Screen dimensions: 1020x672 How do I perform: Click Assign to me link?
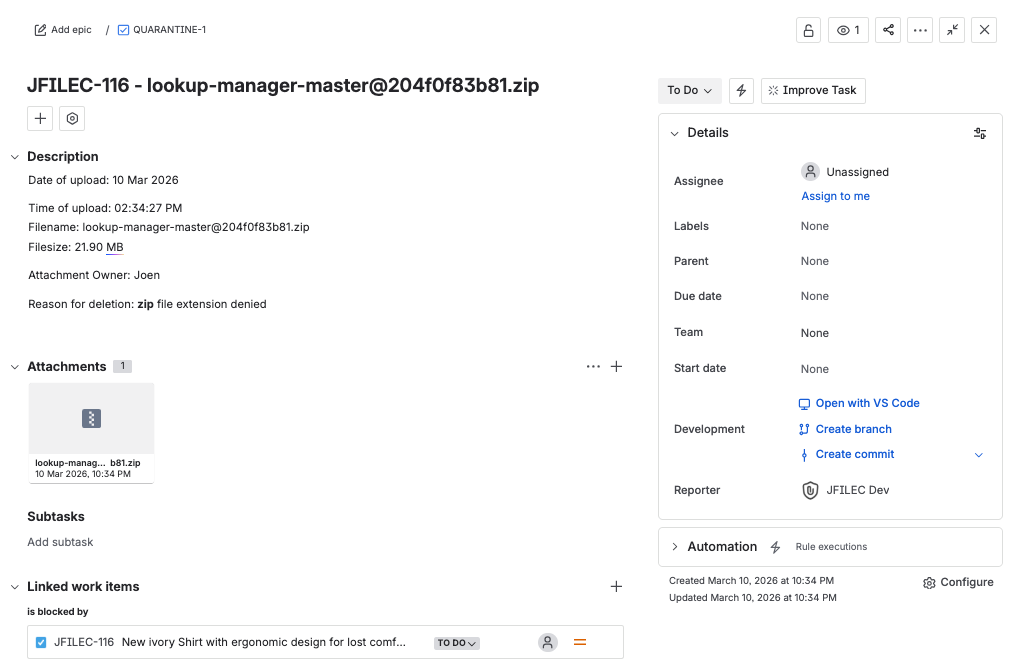pyautogui.click(x=835, y=196)
